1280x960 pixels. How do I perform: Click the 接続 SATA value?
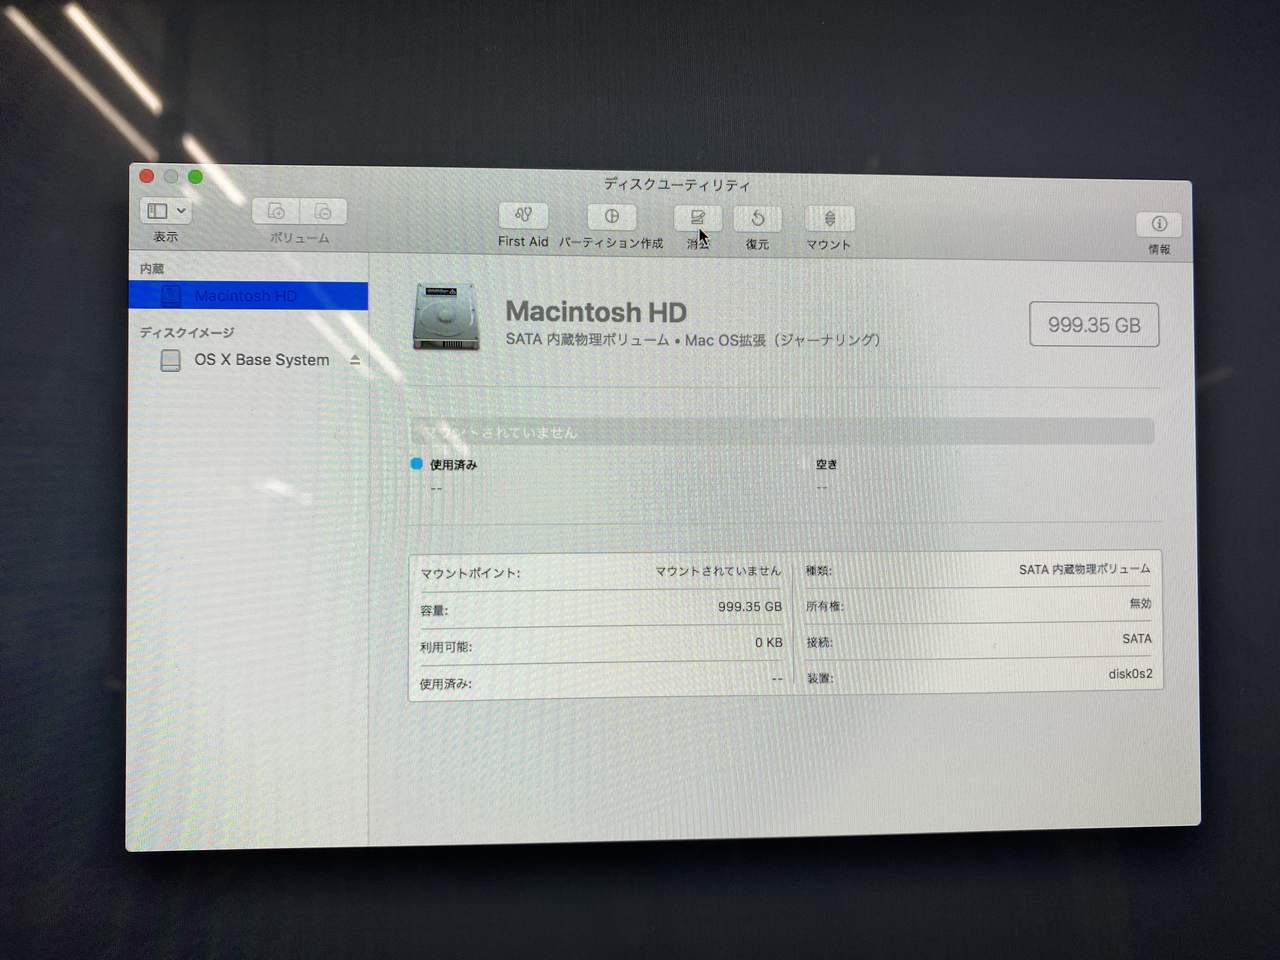coord(1137,639)
